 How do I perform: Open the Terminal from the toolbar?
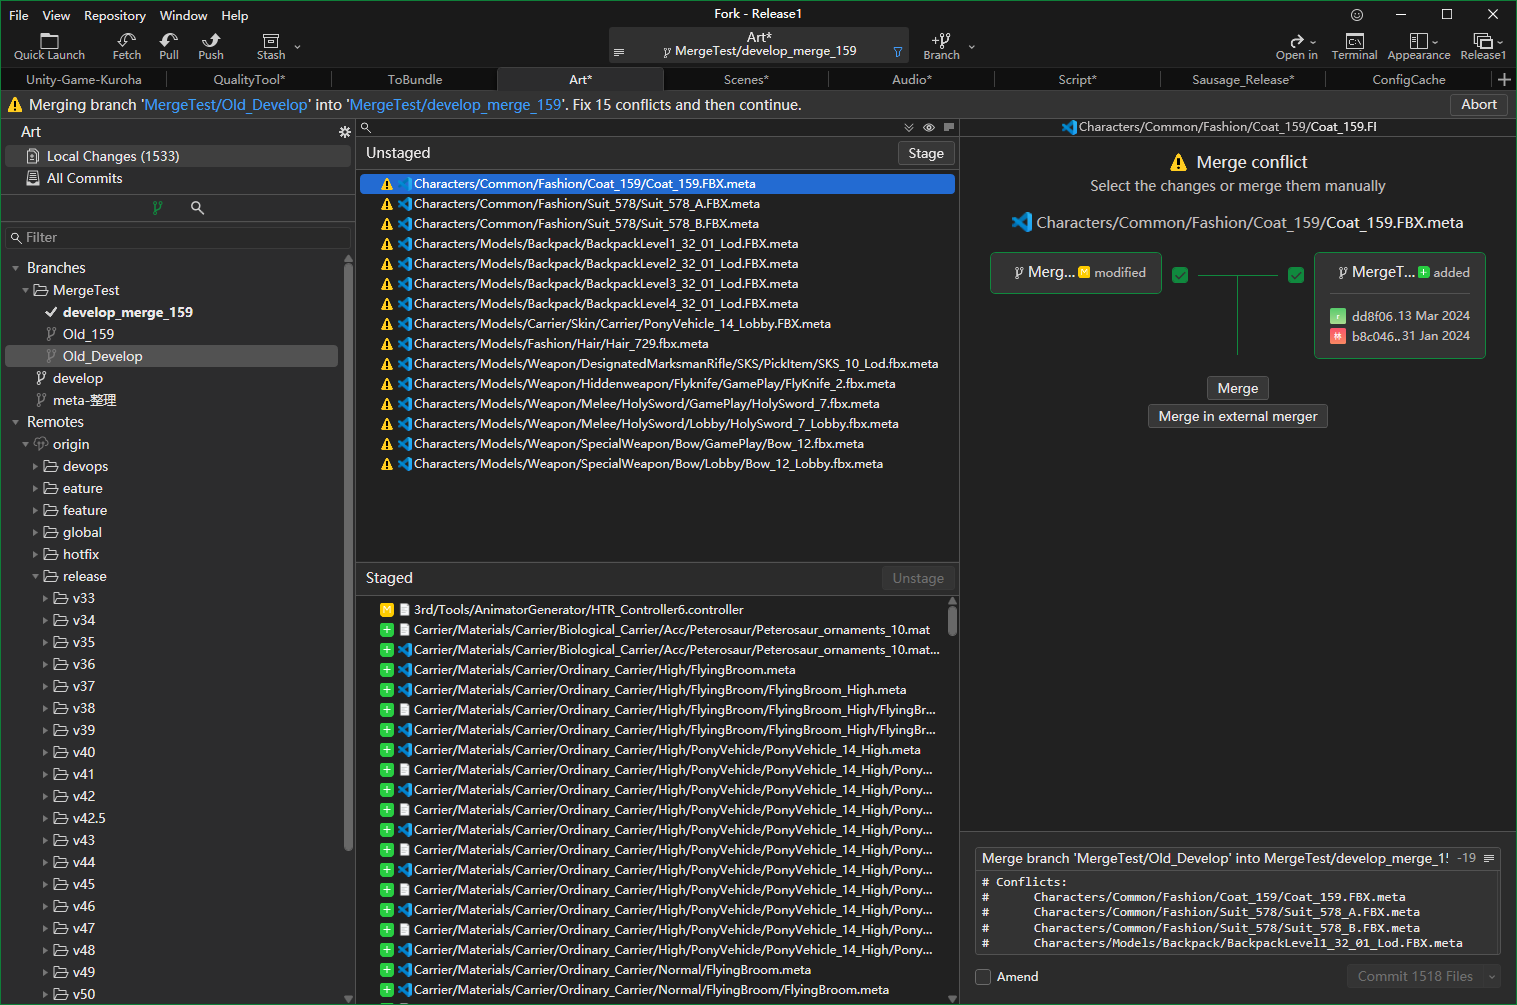(1354, 41)
